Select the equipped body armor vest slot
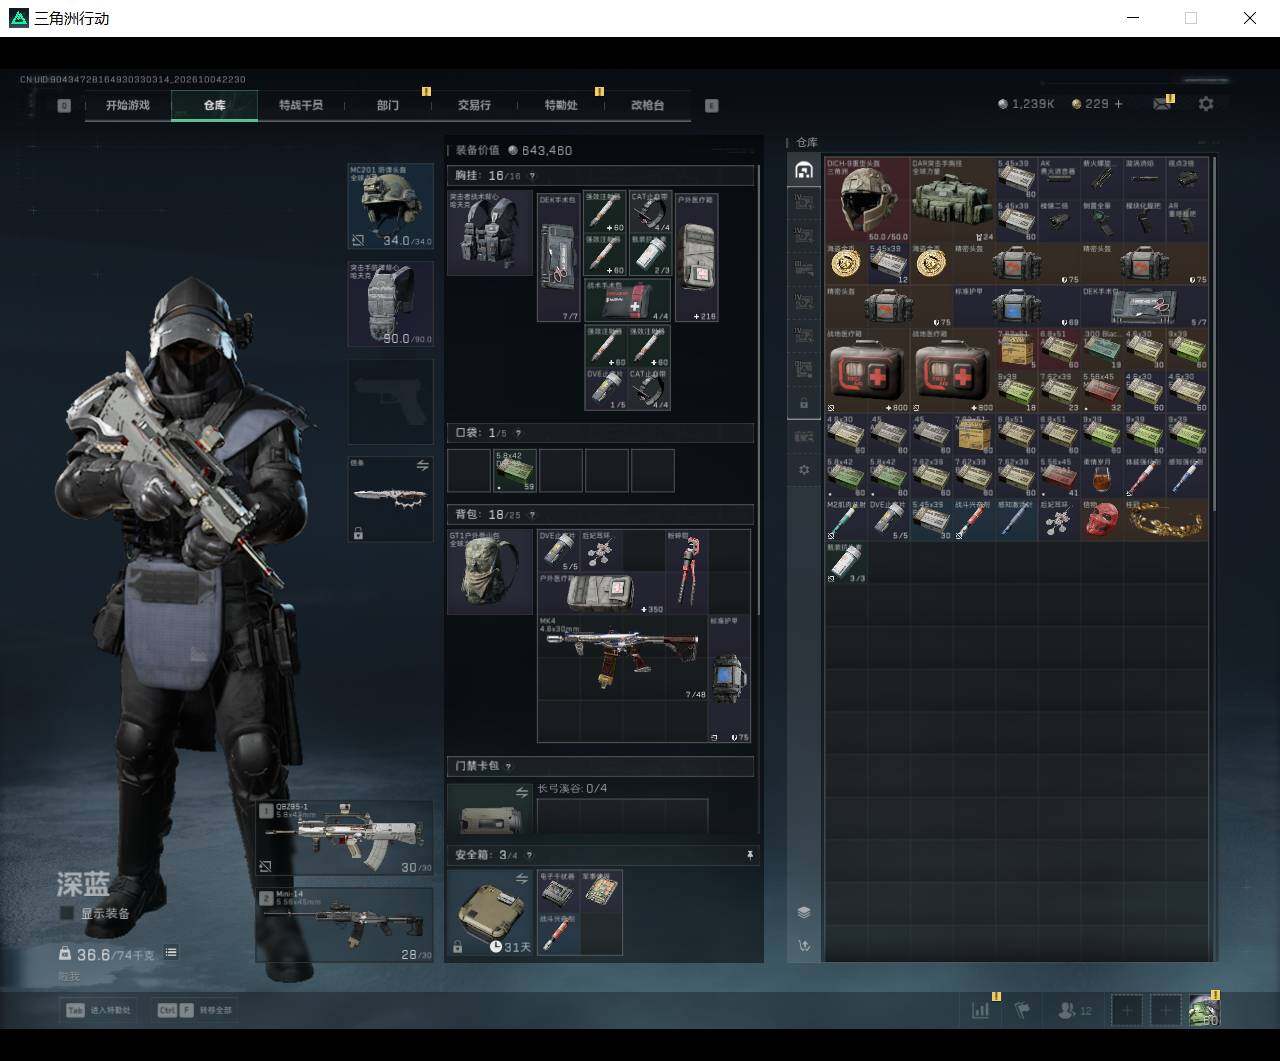Viewport: 1280px width, 1061px height. (x=390, y=304)
